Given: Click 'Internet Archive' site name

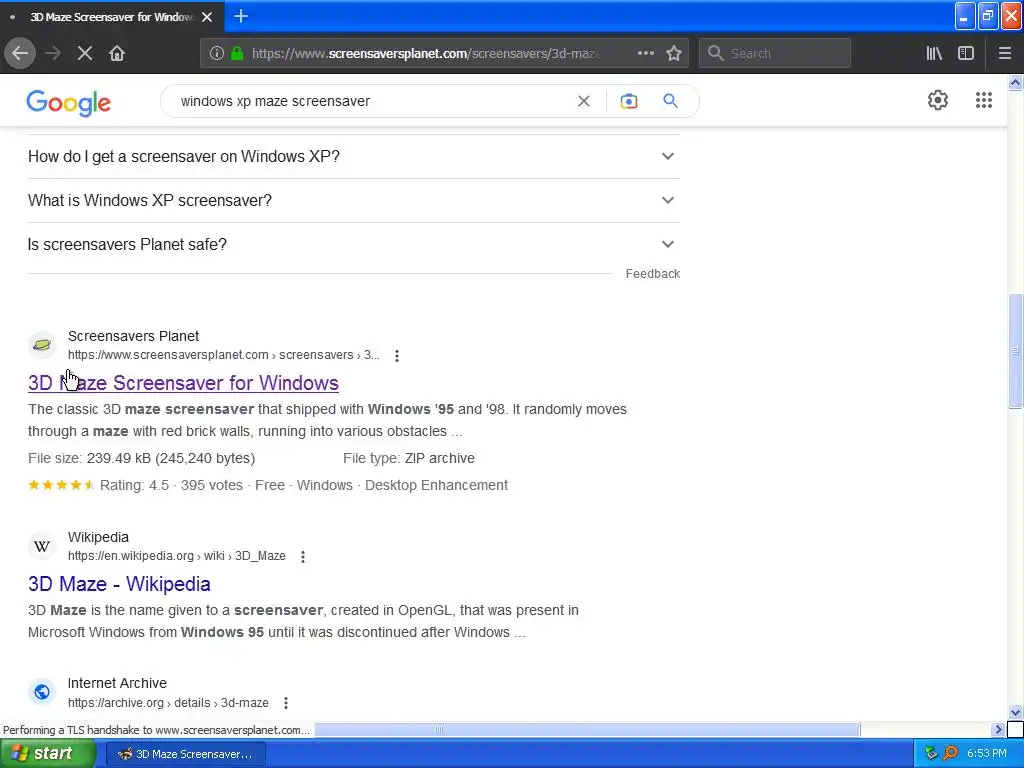Looking at the screenshot, I should click(x=117, y=683).
